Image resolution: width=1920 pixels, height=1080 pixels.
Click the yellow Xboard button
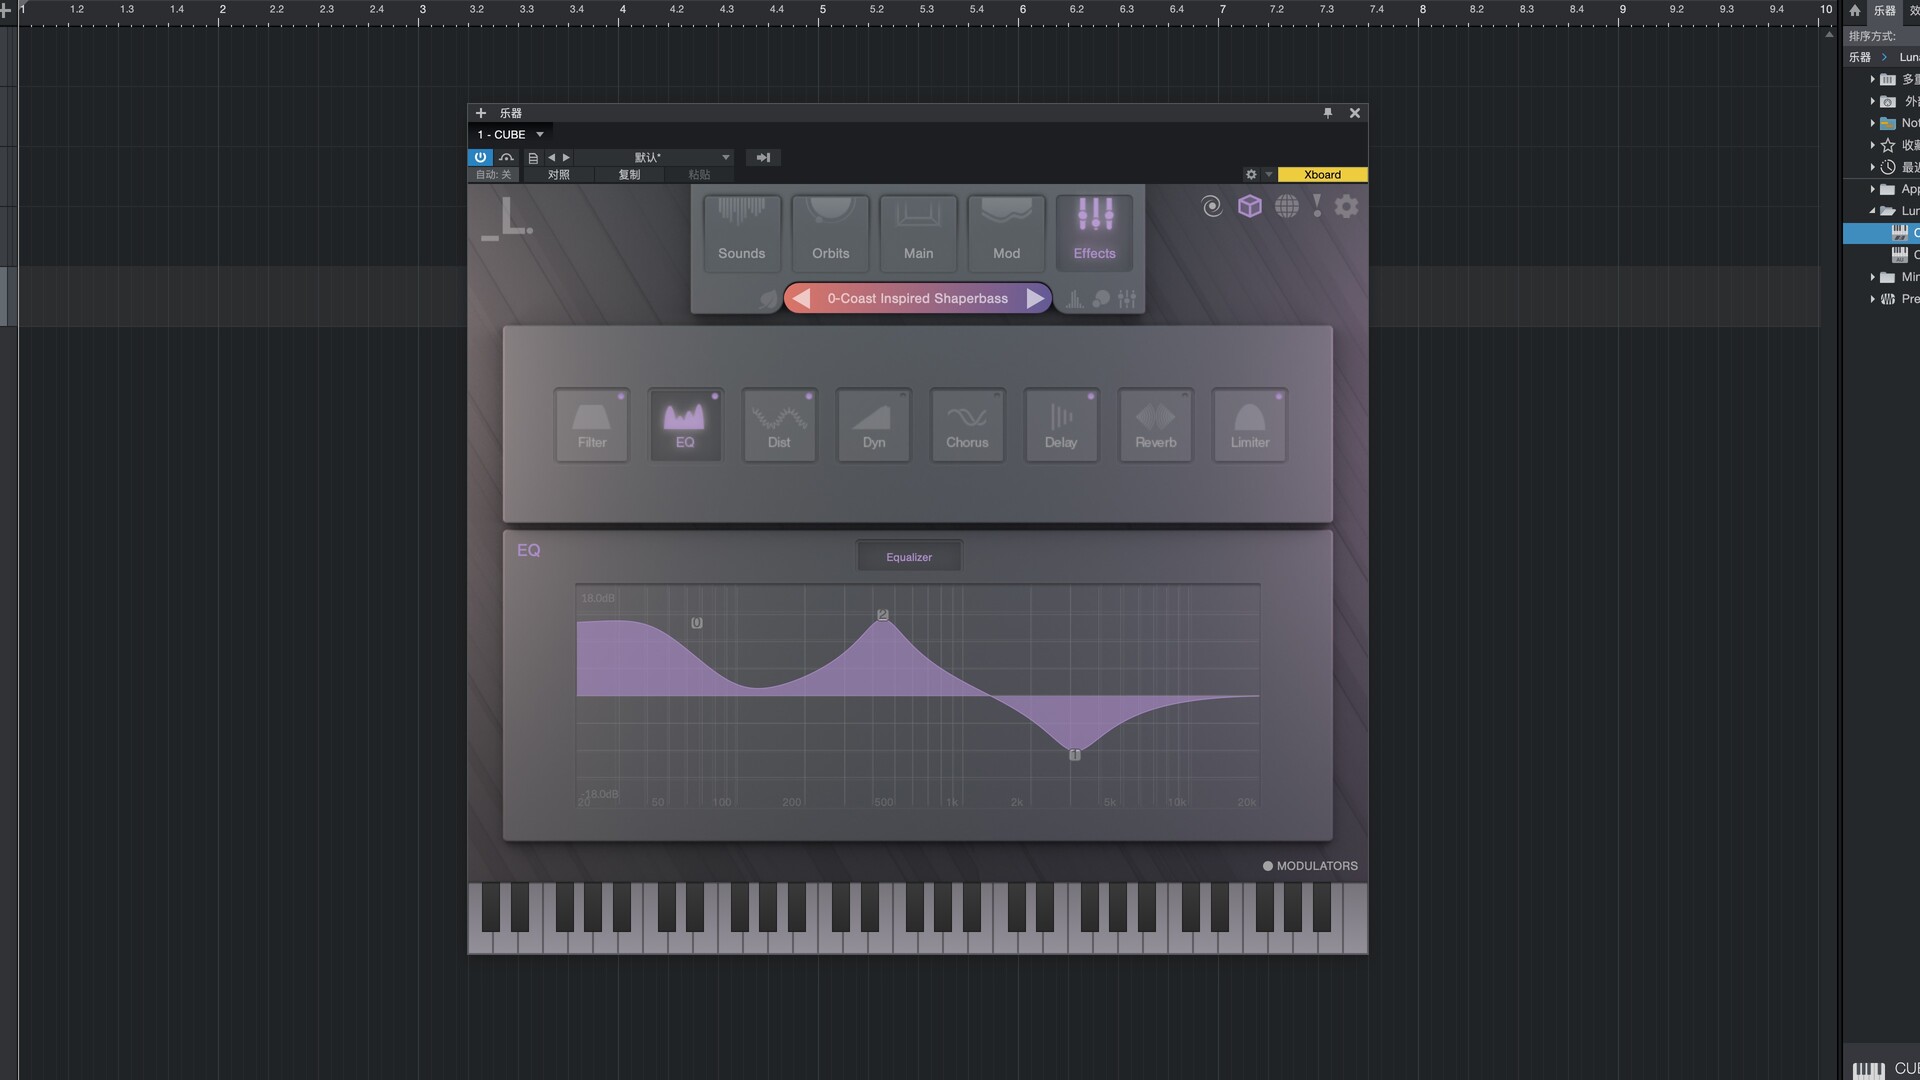(x=1322, y=174)
